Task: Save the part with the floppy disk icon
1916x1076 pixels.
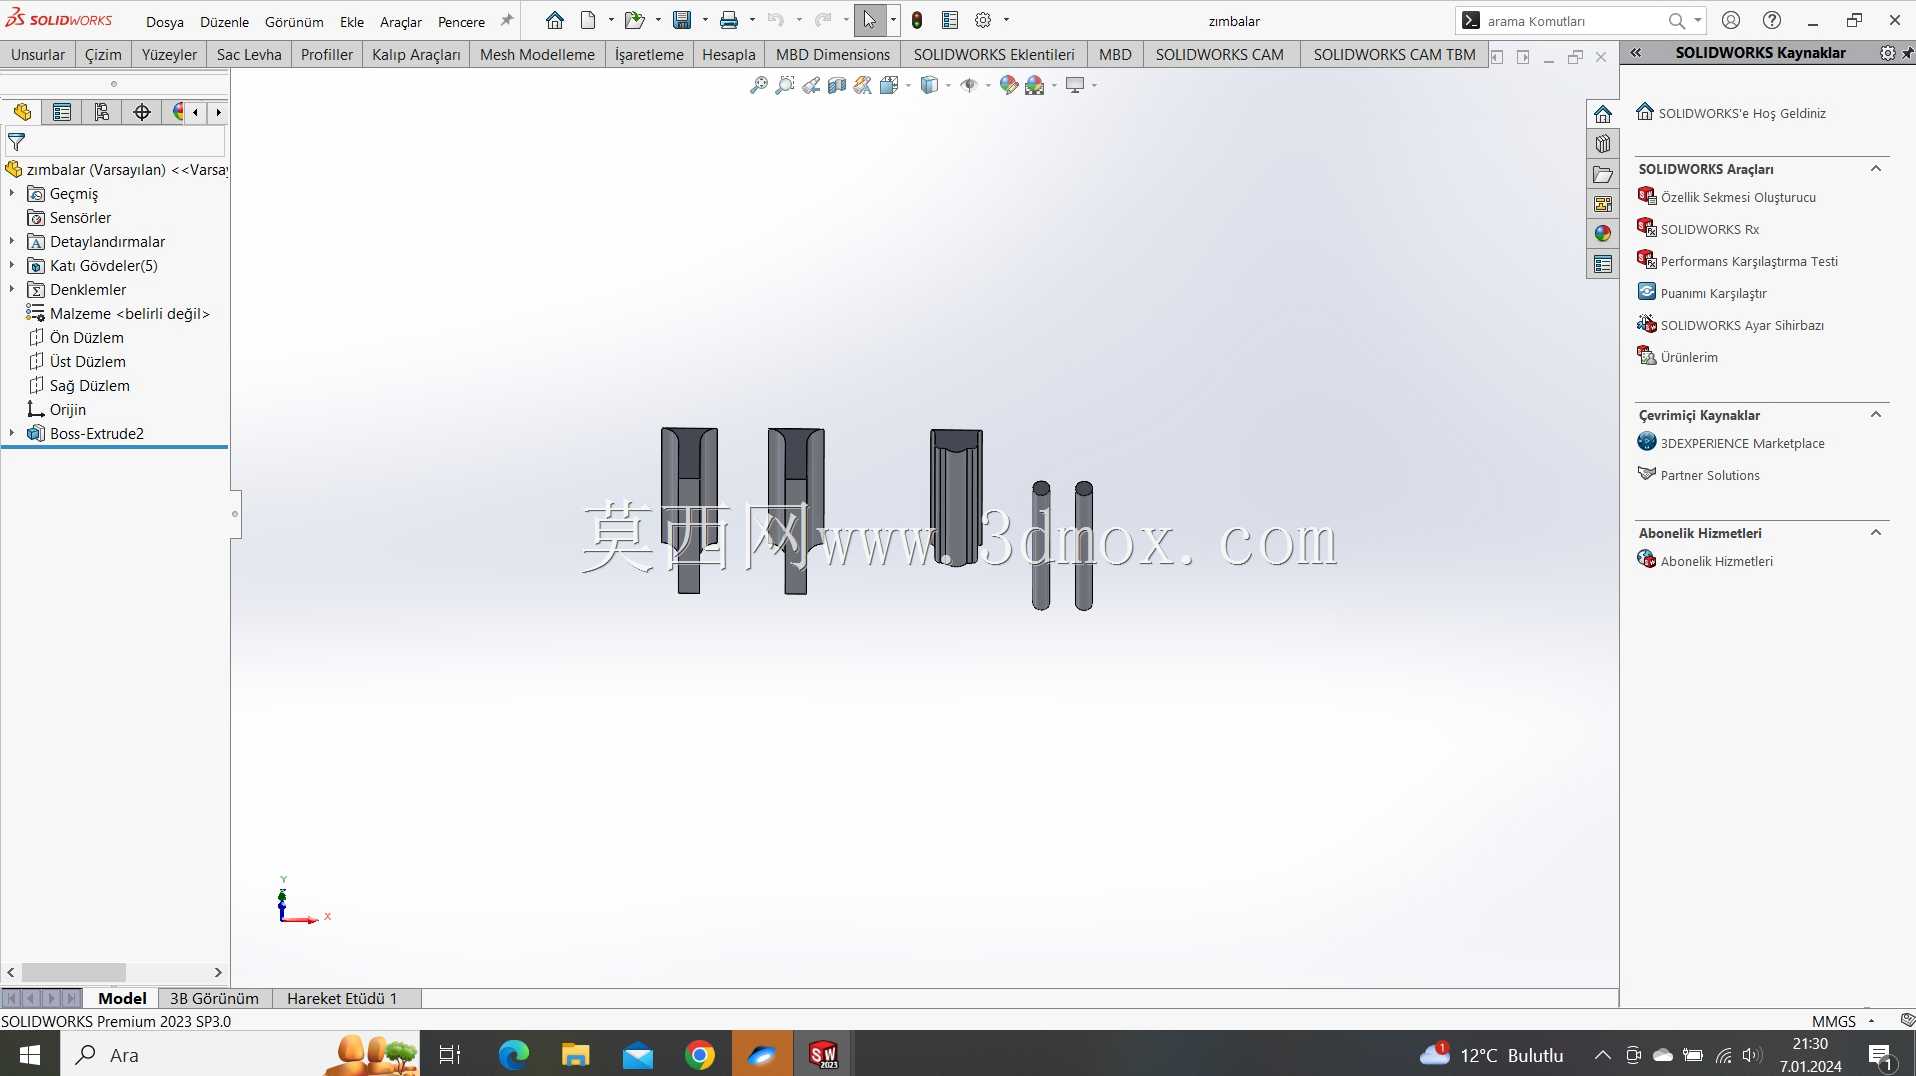Action: tap(682, 20)
